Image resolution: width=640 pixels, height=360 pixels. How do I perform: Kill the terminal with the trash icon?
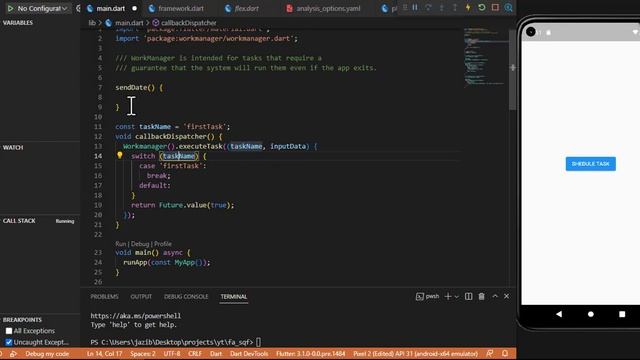click(482, 296)
